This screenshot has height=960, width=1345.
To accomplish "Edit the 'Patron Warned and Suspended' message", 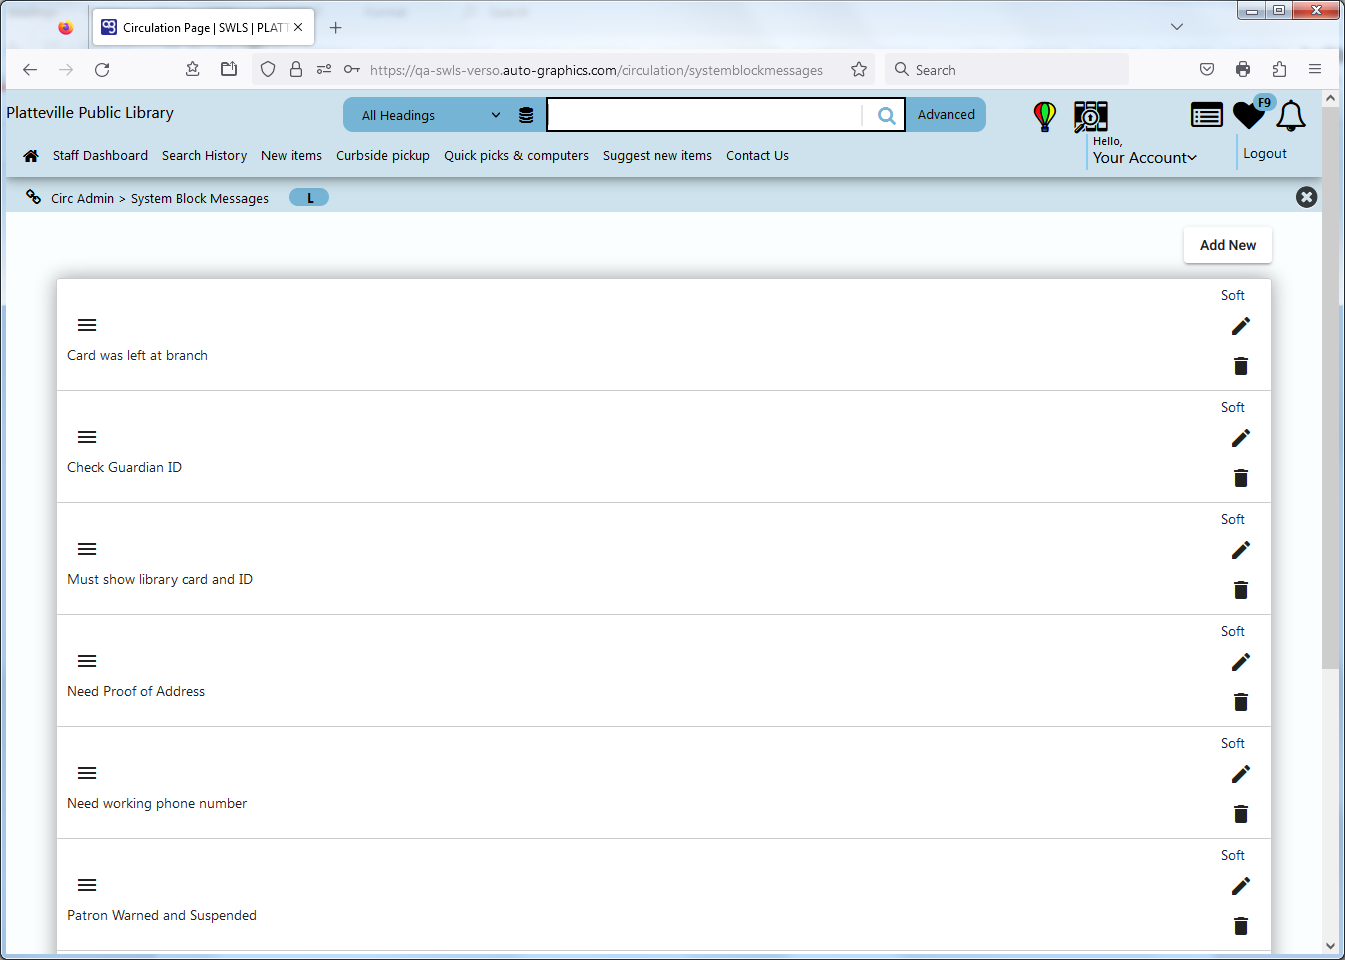I will [x=1241, y=886].
